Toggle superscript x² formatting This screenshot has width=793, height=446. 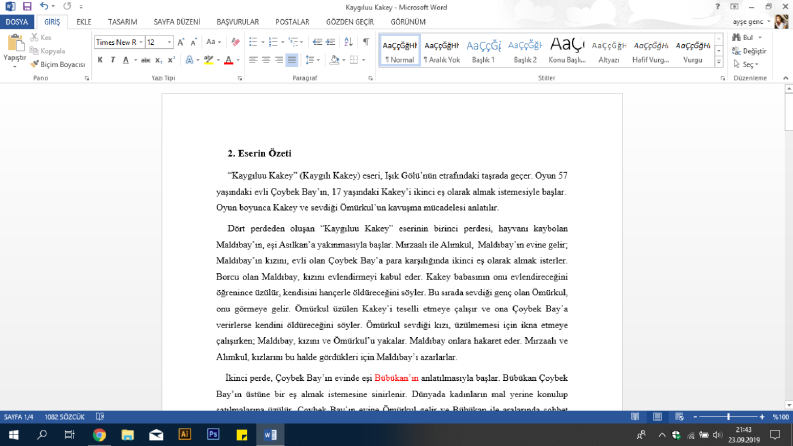pyautogui.click(x=171, y=60)
